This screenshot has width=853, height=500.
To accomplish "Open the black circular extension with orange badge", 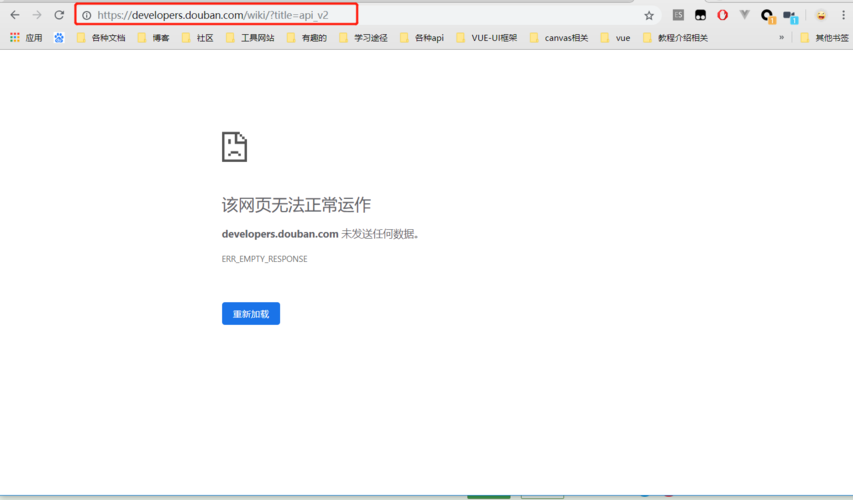I will click(768, 16).
